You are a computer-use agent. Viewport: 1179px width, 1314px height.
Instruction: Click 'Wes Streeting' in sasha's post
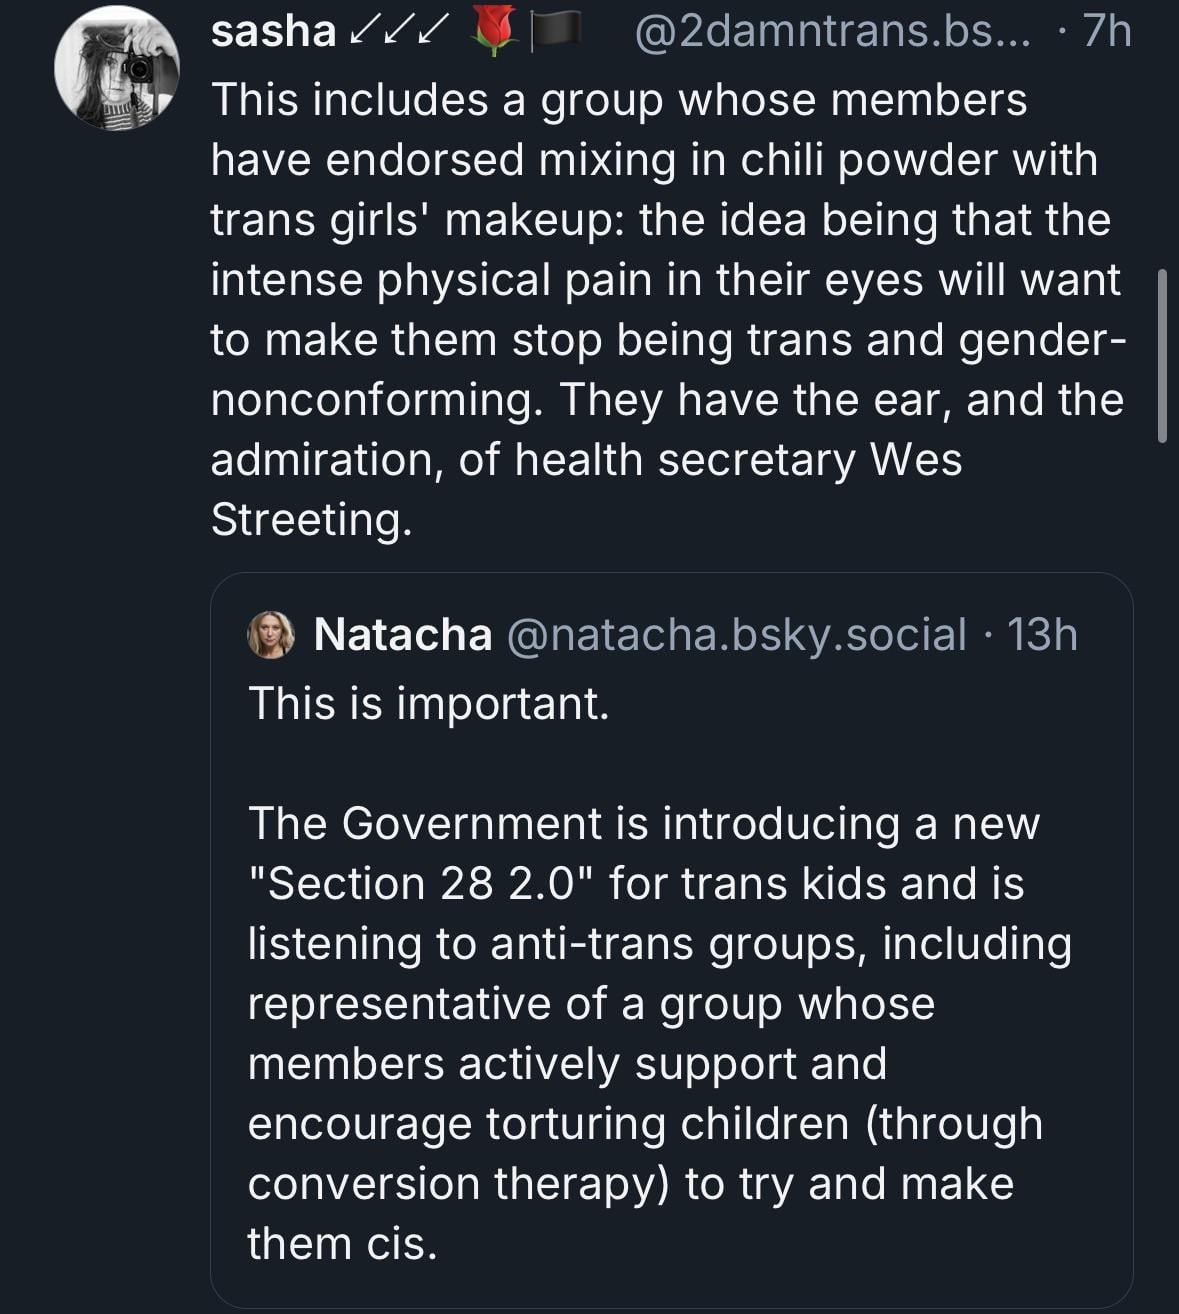[915, 460]
